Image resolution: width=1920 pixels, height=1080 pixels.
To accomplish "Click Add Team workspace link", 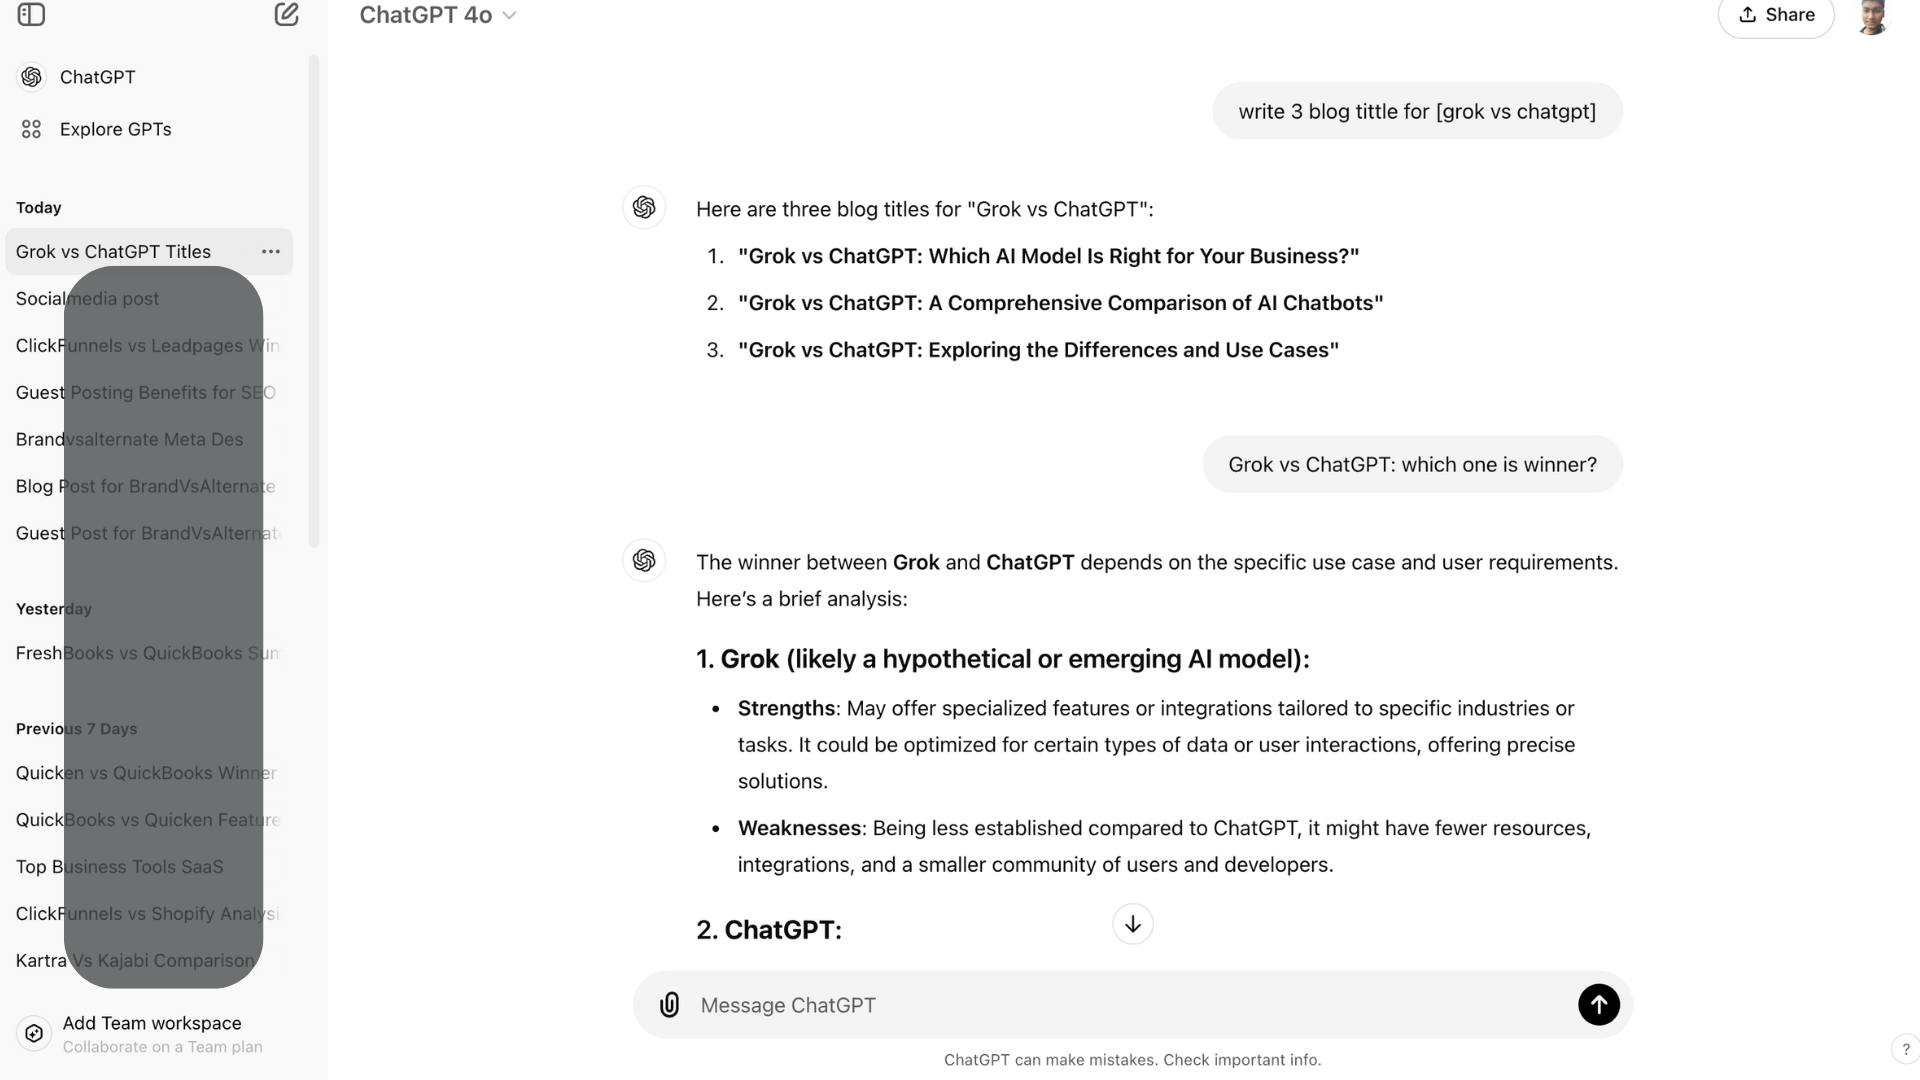I will [152, 1022].
